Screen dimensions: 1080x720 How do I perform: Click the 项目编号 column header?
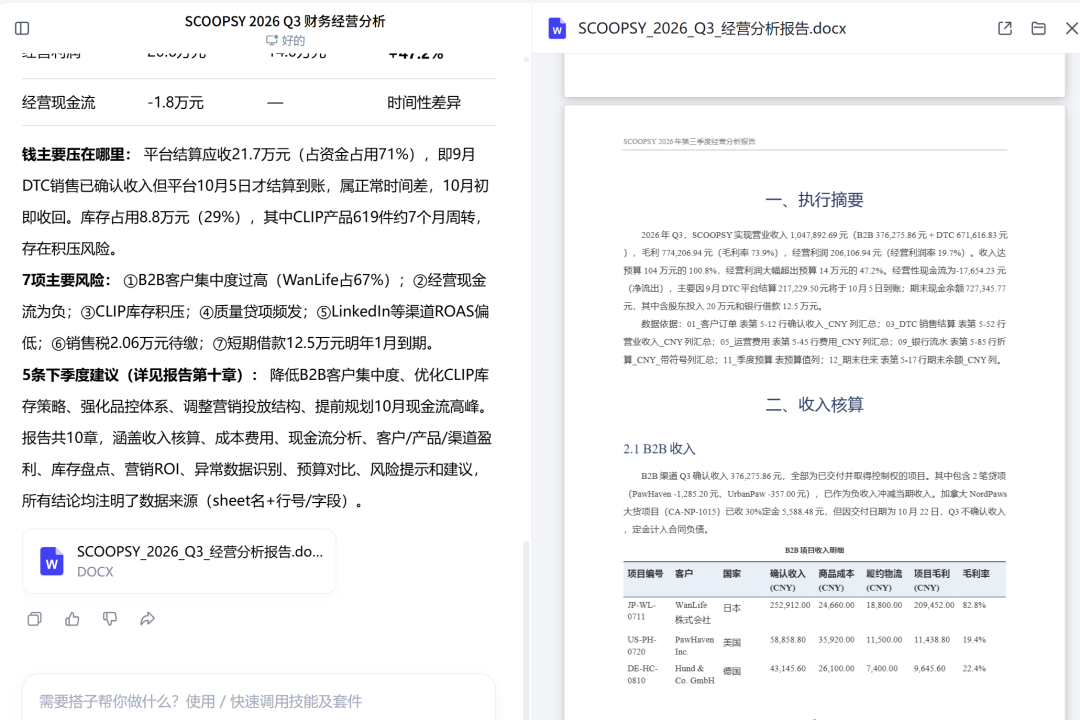tap(645, 573)
